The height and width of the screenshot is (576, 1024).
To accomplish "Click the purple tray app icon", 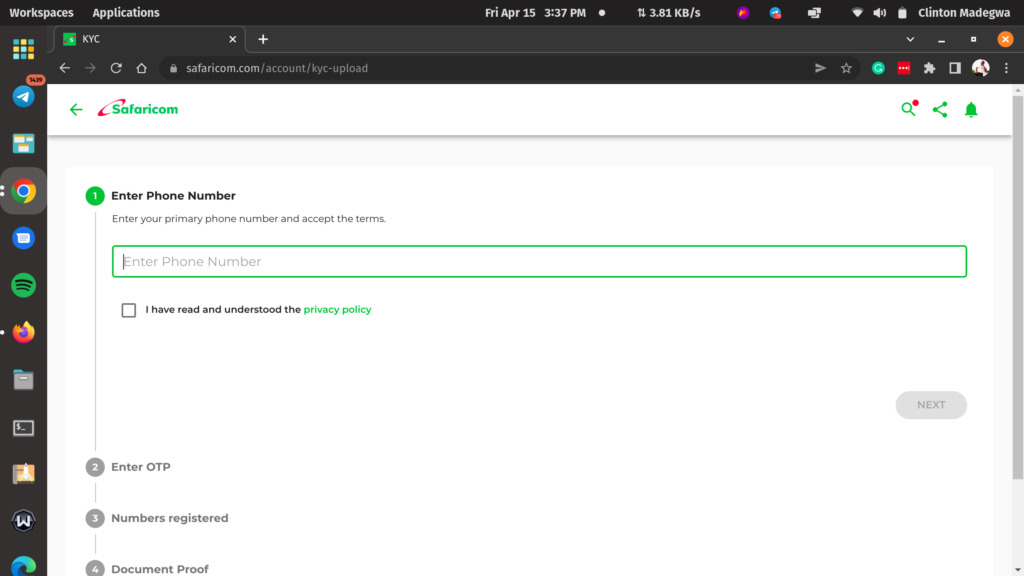I will click(743, 12).
